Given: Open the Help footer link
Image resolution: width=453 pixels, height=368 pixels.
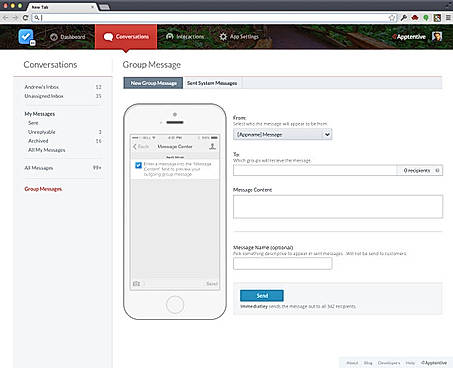Looking at the screenshot, I should click(x=410, y=363).
